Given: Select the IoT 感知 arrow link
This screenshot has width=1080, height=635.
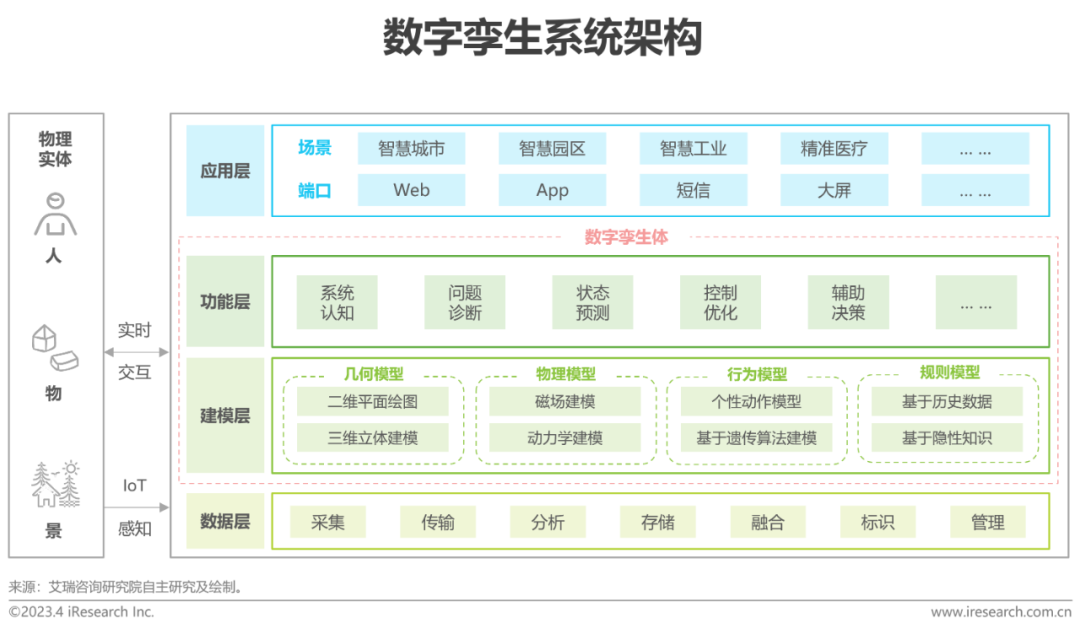Looking at the screenshot, I should tap(134, 508).
